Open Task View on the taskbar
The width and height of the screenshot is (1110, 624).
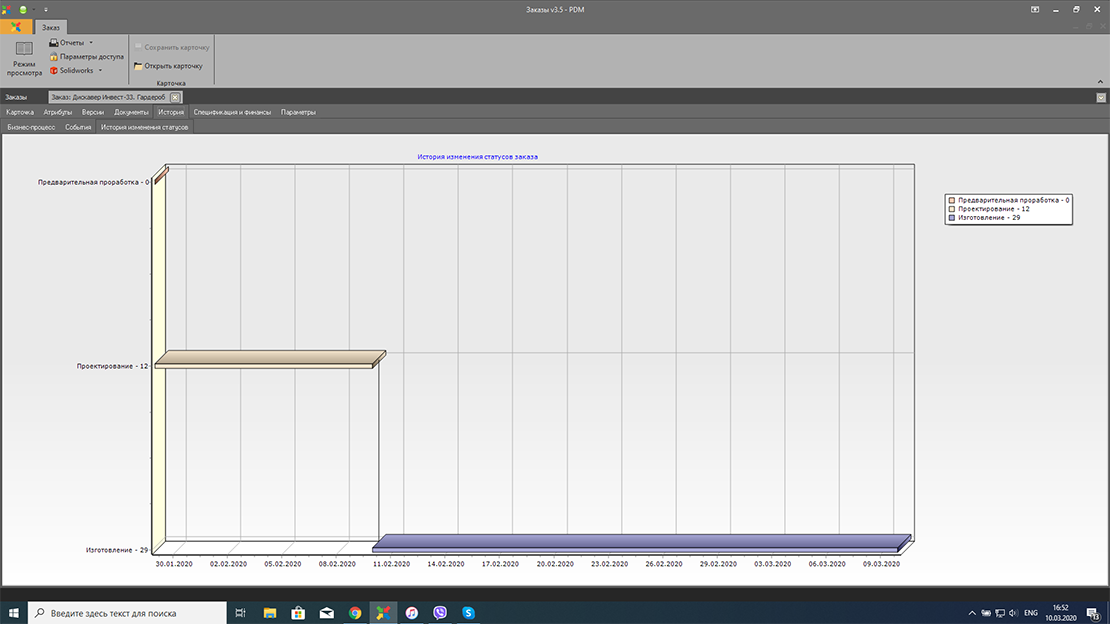click(241, 613)
